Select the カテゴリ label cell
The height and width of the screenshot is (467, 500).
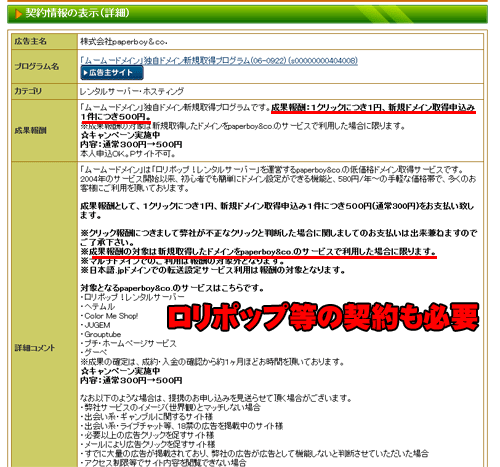44,91
